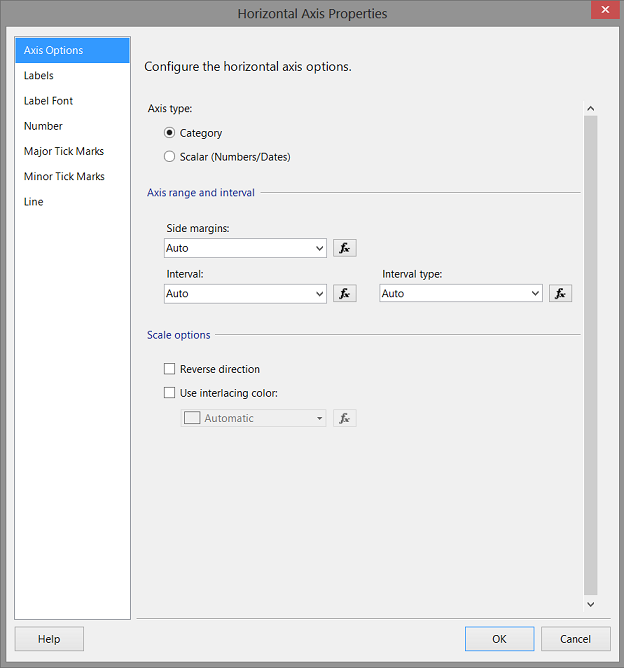Image resolution: width=624 pixels, height=668 pixels.
Task: Select Scalar (Numbers/Dates) axis type
Action: pos(169,156)
